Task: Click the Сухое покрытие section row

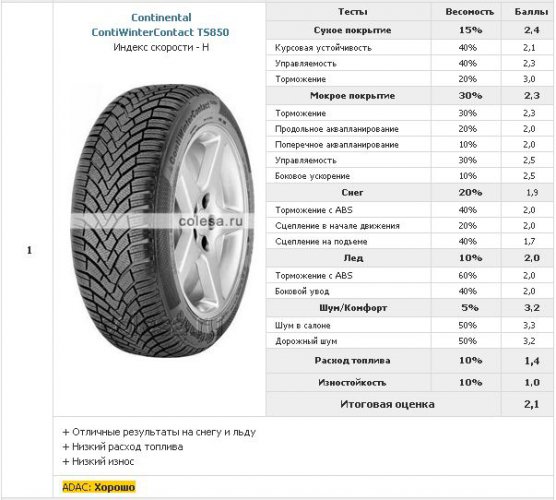Action: [x=410, y=30]
